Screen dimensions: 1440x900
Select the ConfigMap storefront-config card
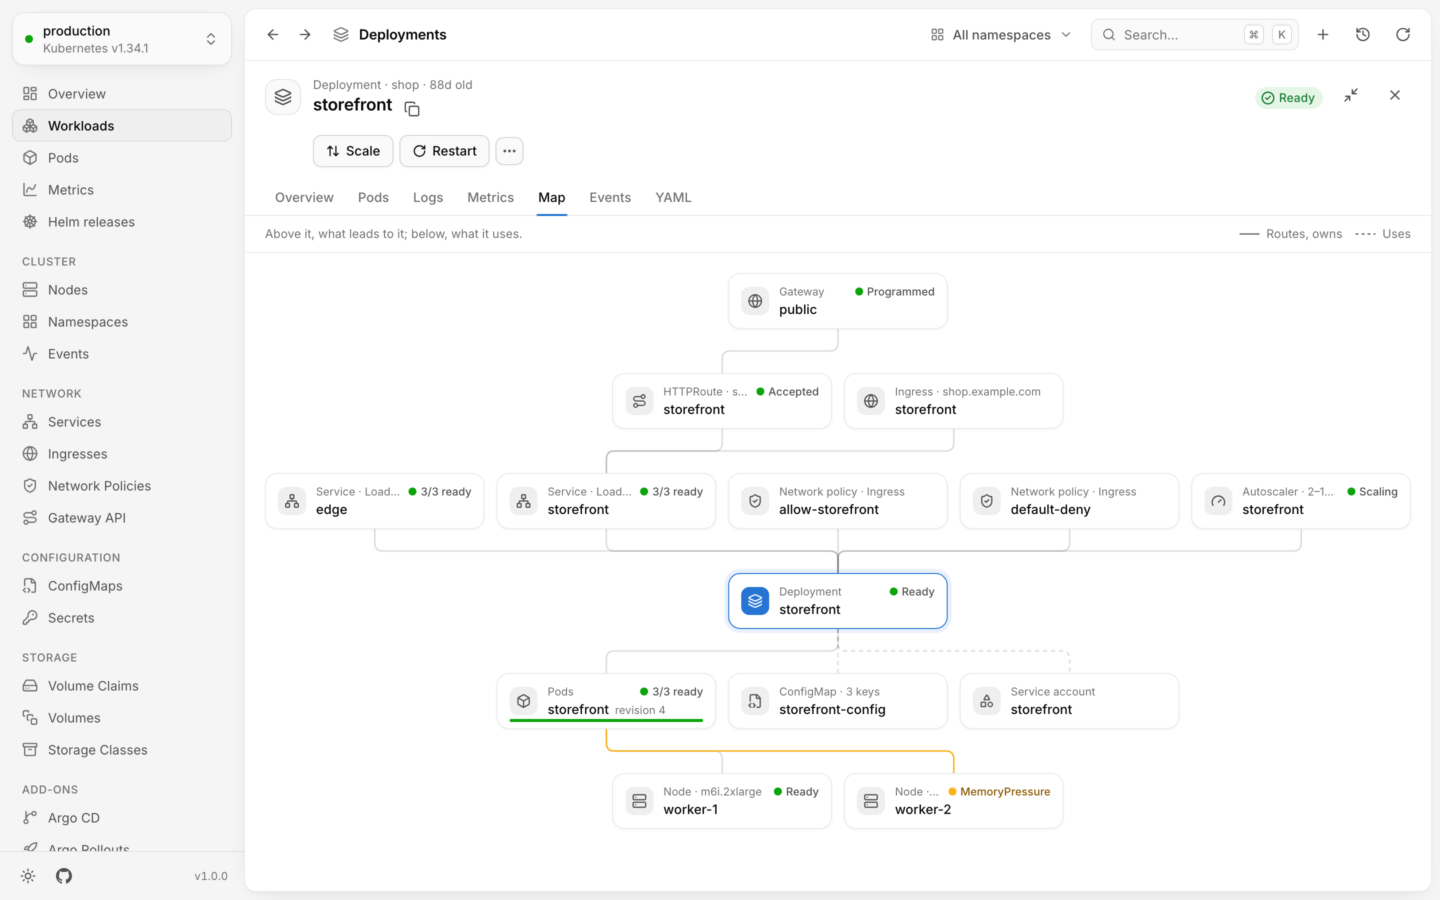pos(838,701)
